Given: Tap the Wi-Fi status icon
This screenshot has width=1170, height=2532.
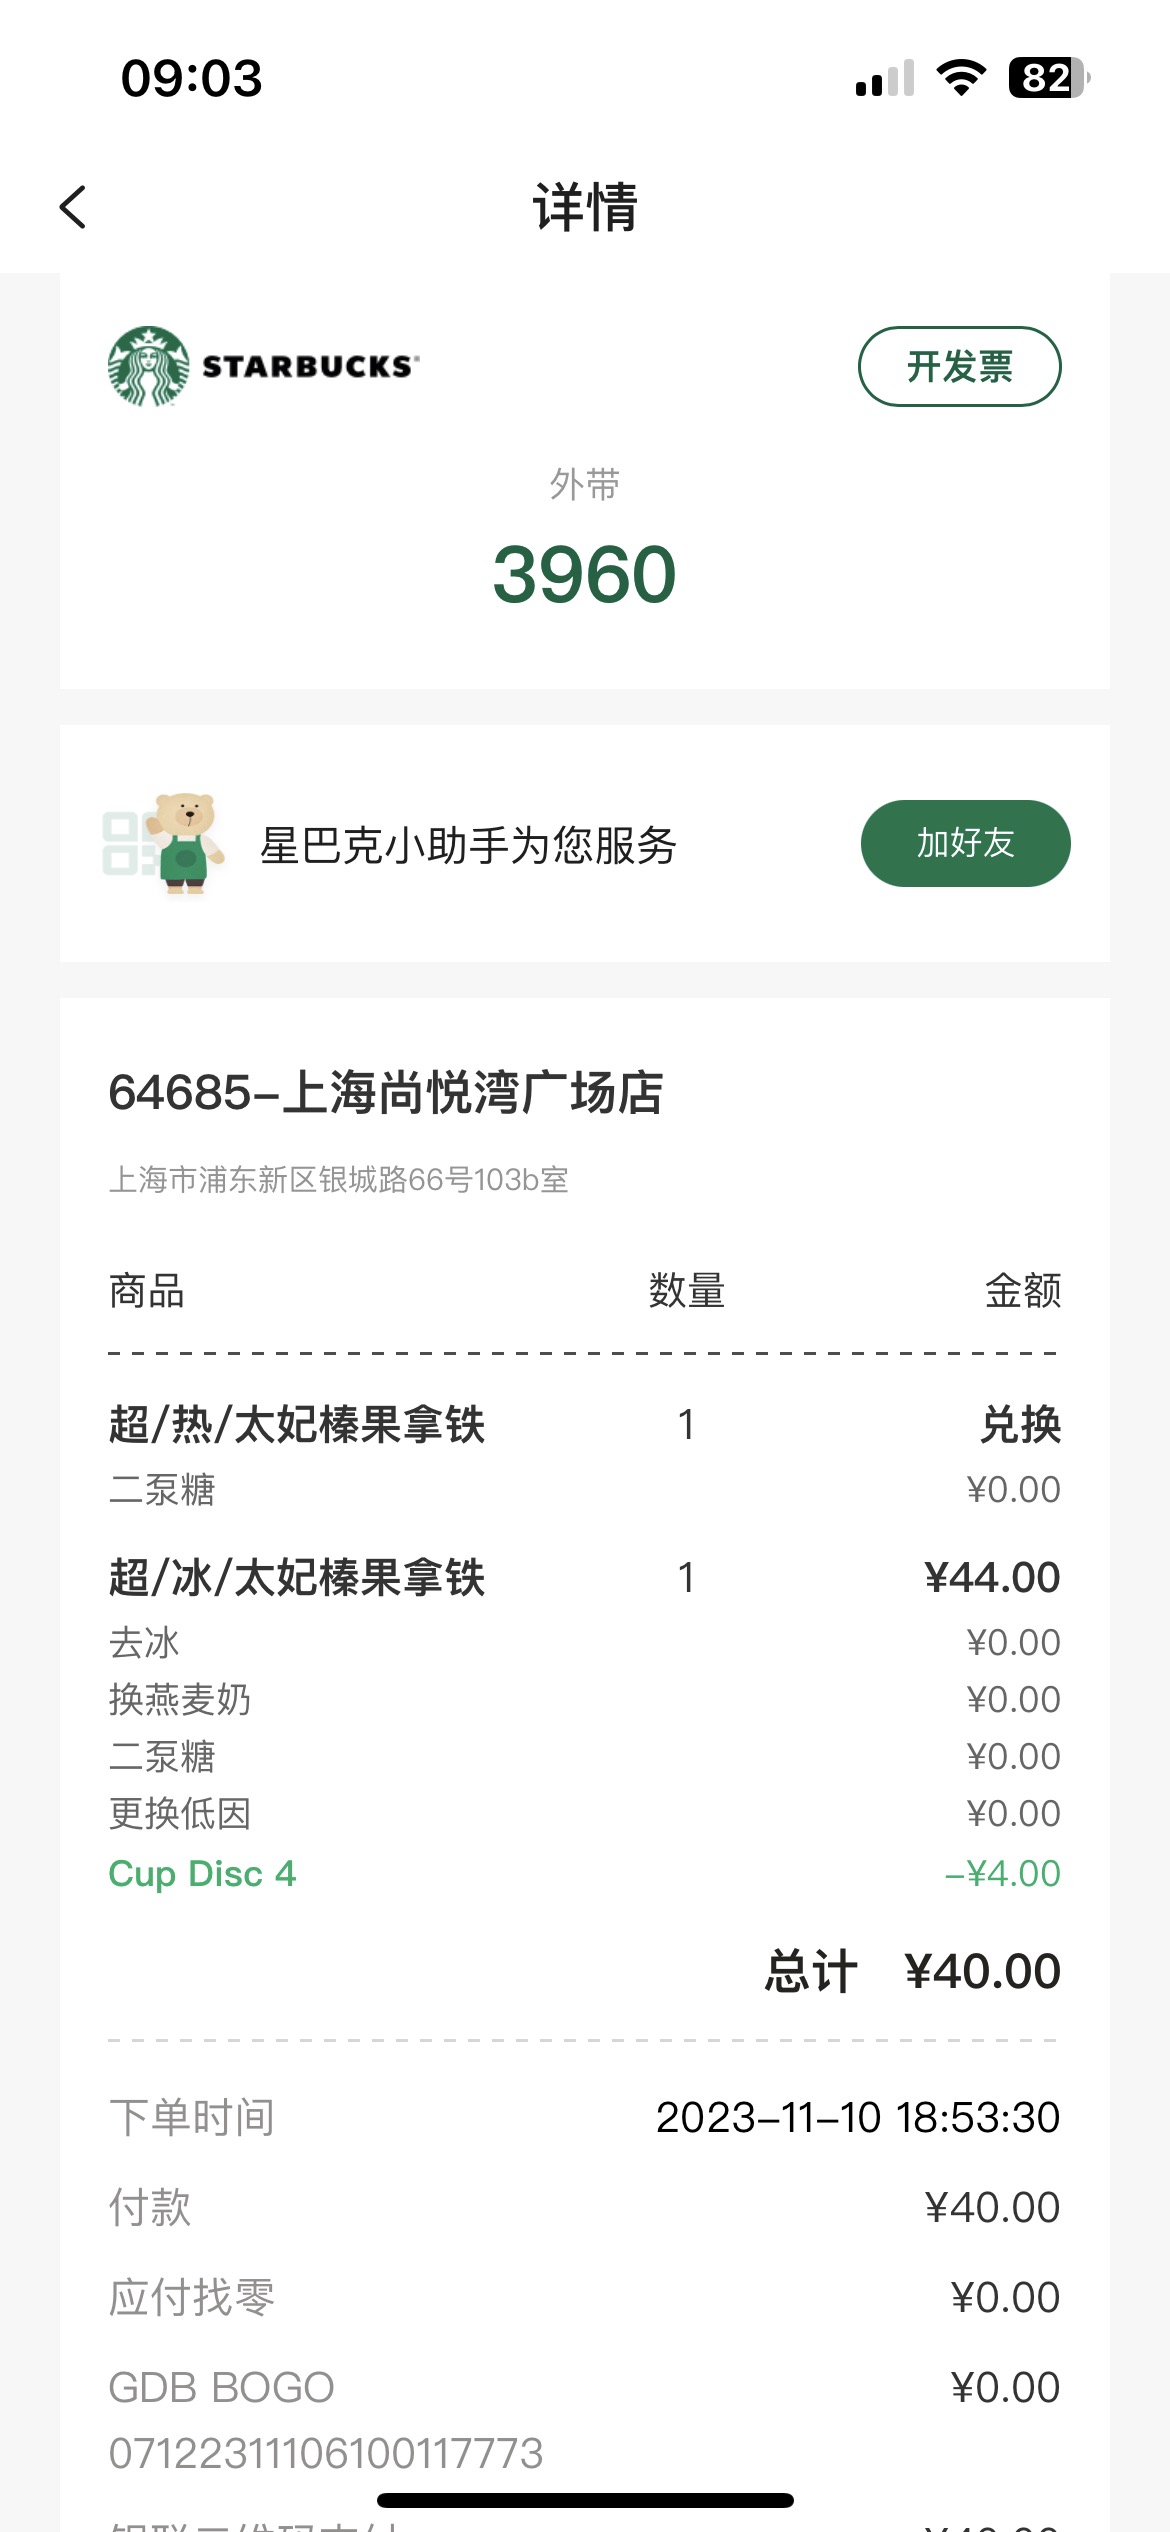Looking at the screenshot, I should click(x=961, y=77).
